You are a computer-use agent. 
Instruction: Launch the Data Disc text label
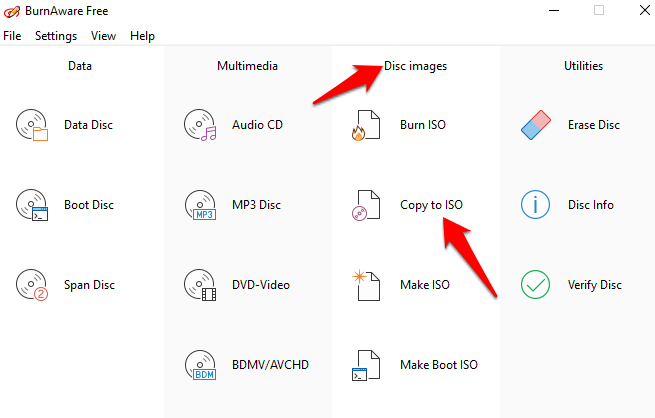(89, 125)
